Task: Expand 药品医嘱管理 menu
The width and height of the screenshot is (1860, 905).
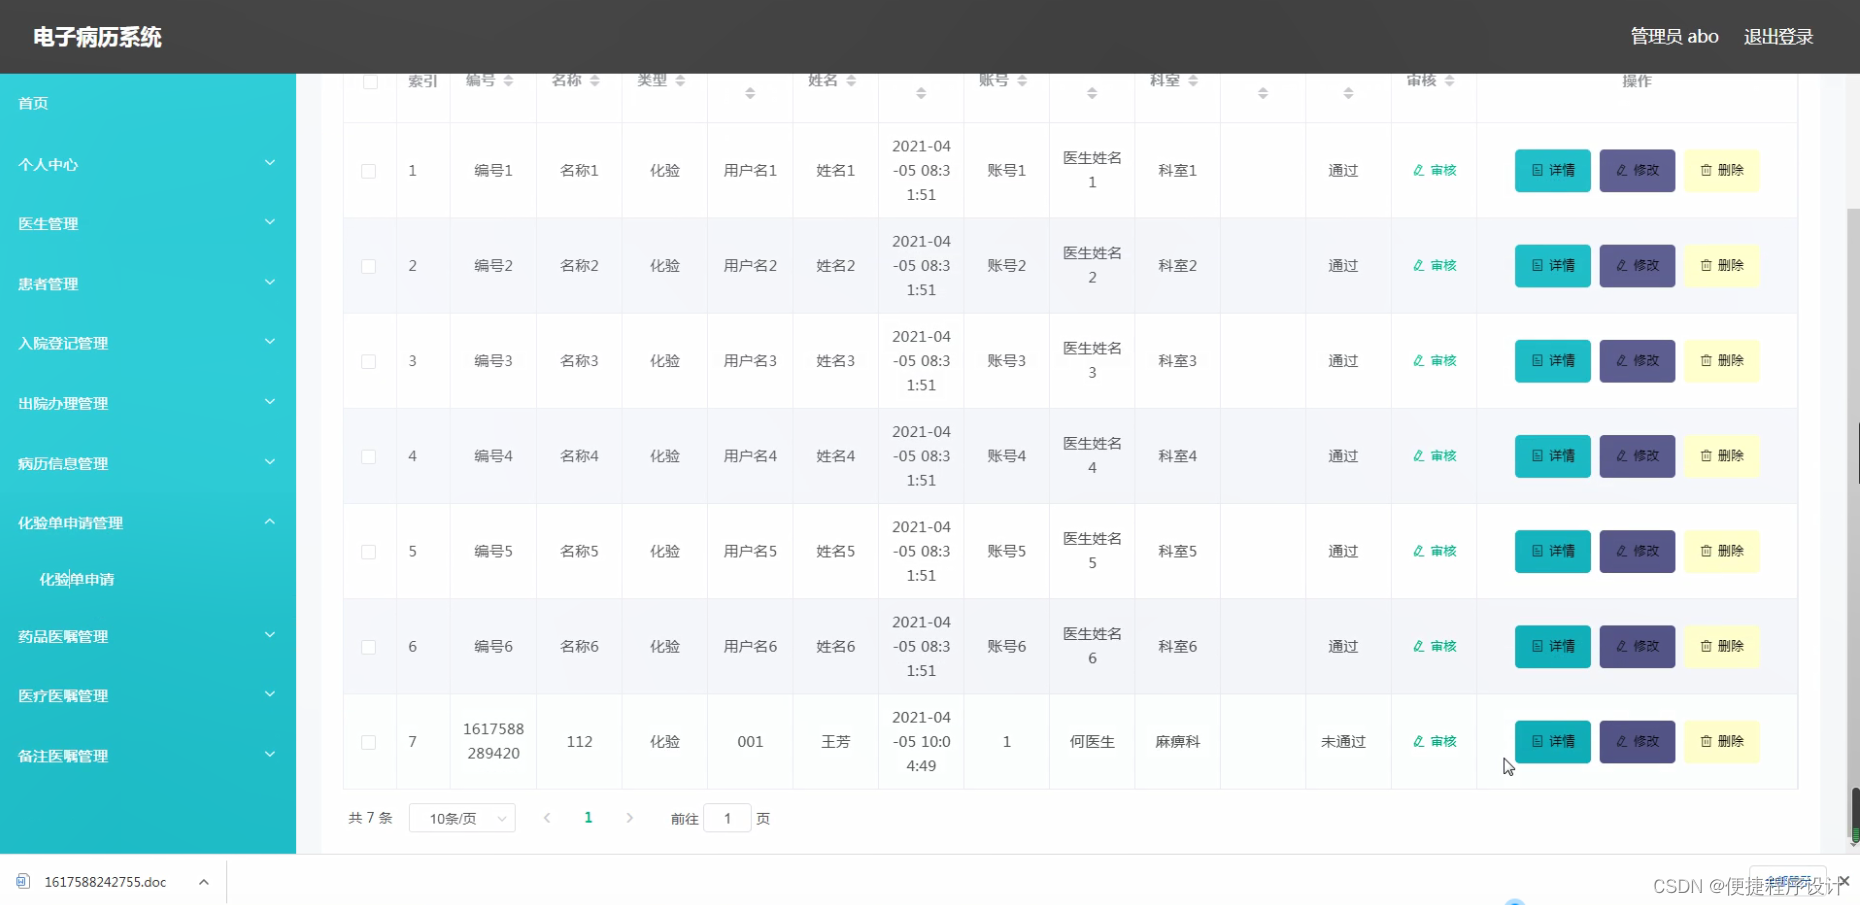Action: tap(148, 636)
